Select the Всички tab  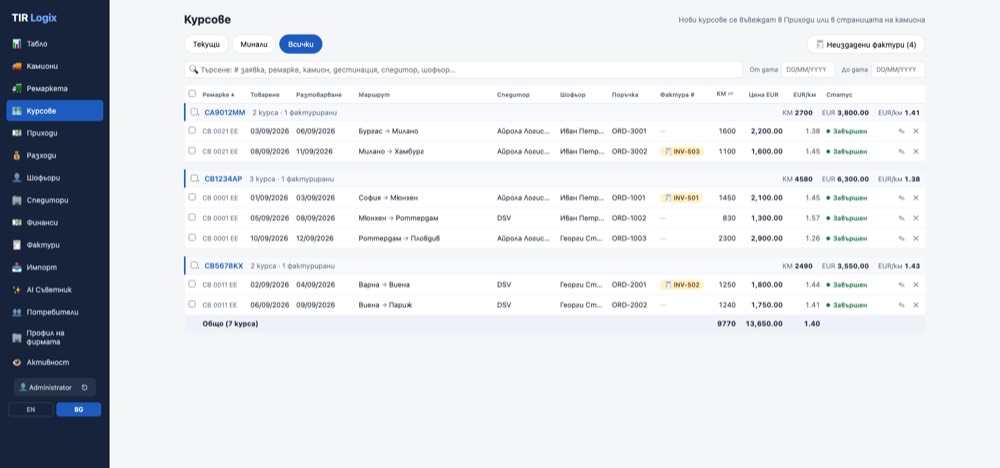tap(301, 44)
